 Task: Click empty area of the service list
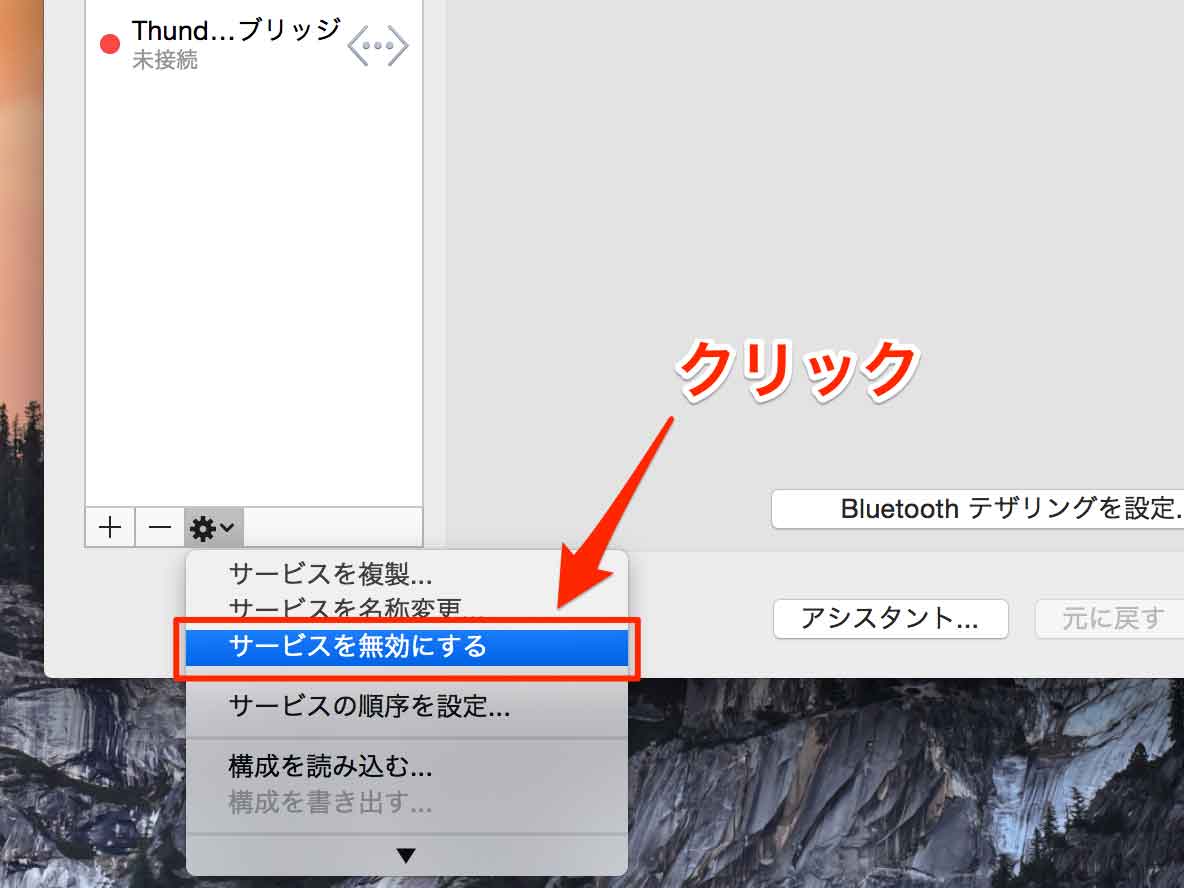(x=254, y=287)
